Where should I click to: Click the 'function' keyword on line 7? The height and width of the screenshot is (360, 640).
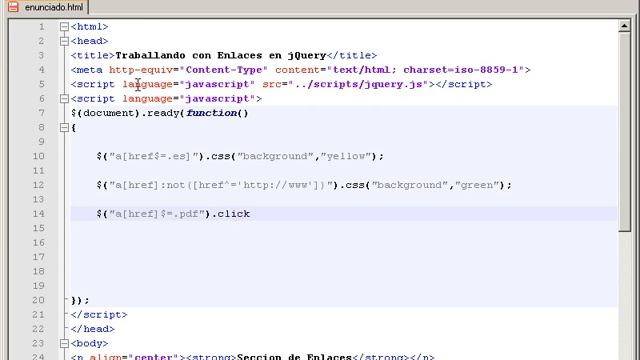(x=211, y=113)
